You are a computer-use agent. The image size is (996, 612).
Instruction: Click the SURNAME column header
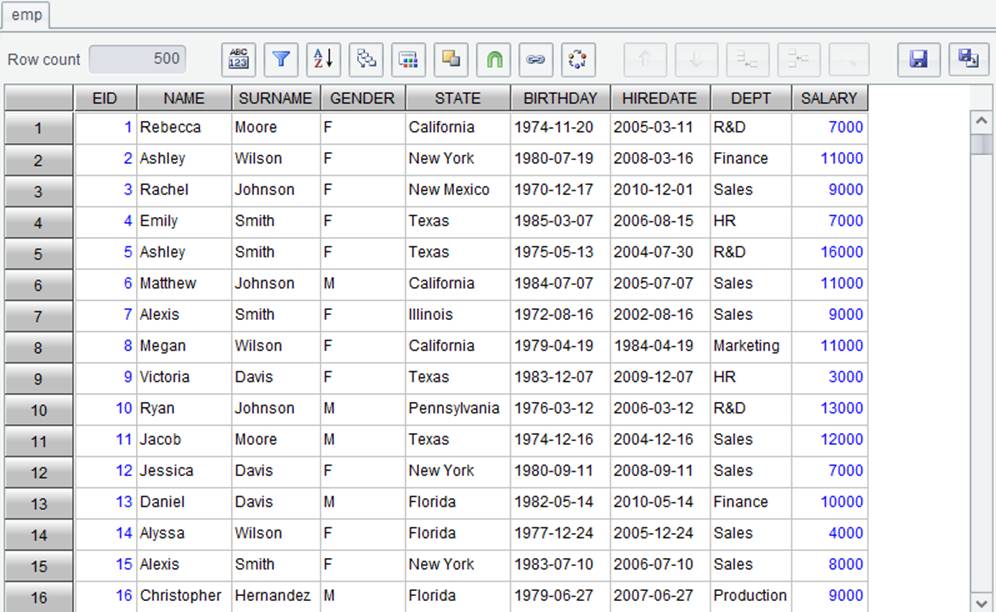(276, 99)
